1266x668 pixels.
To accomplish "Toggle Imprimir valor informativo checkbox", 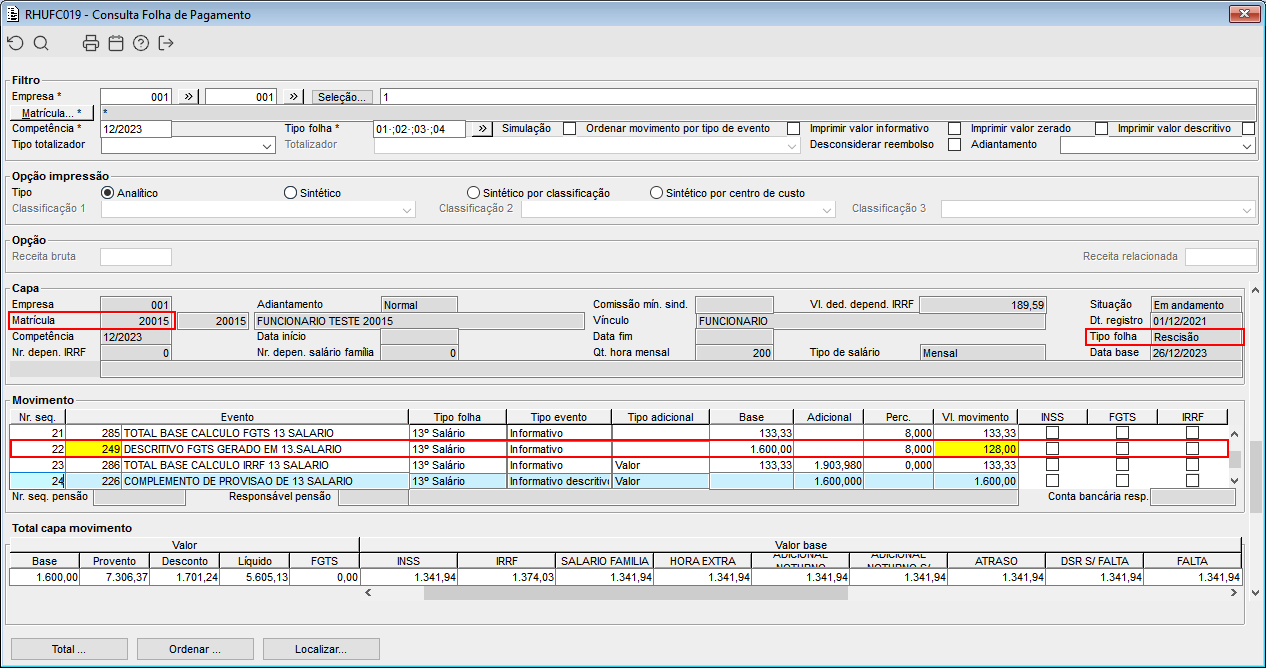I will 954,128.
